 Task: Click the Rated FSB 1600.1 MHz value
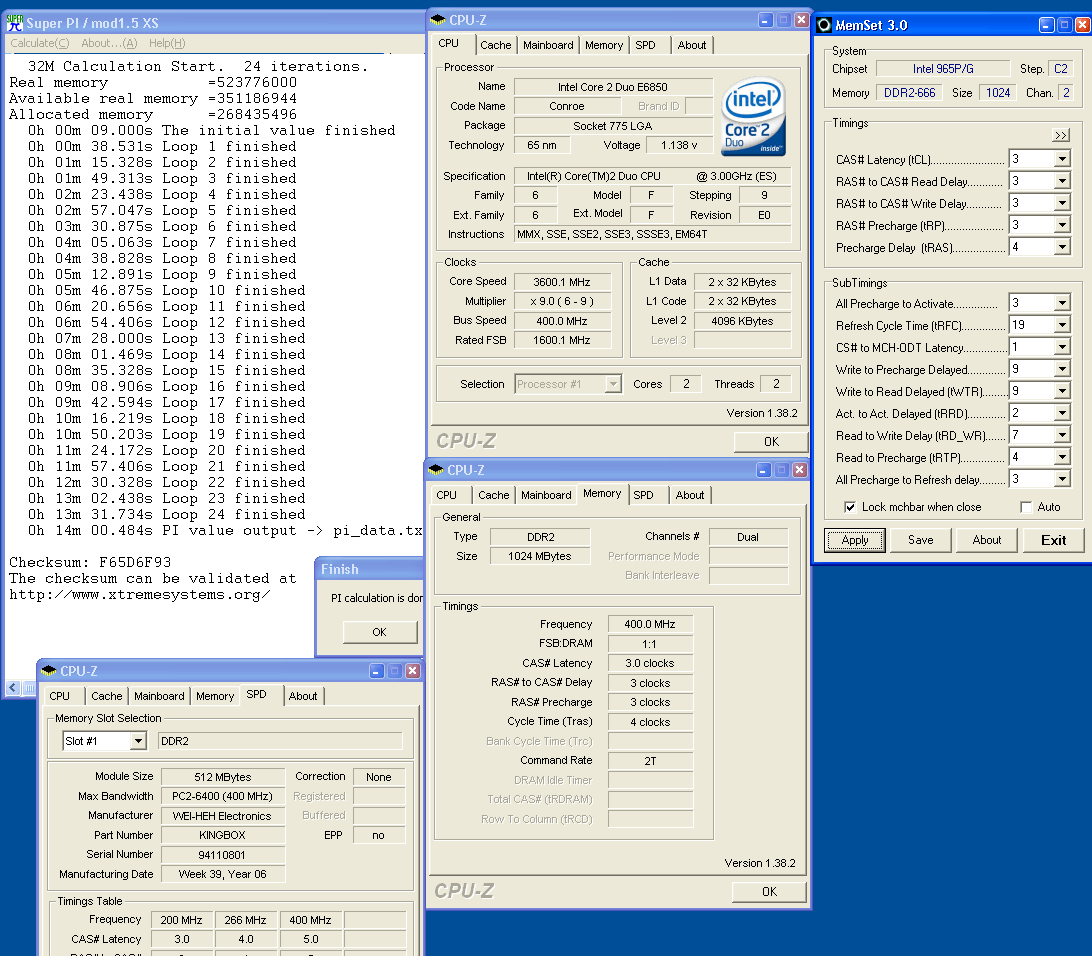[562, 340]
